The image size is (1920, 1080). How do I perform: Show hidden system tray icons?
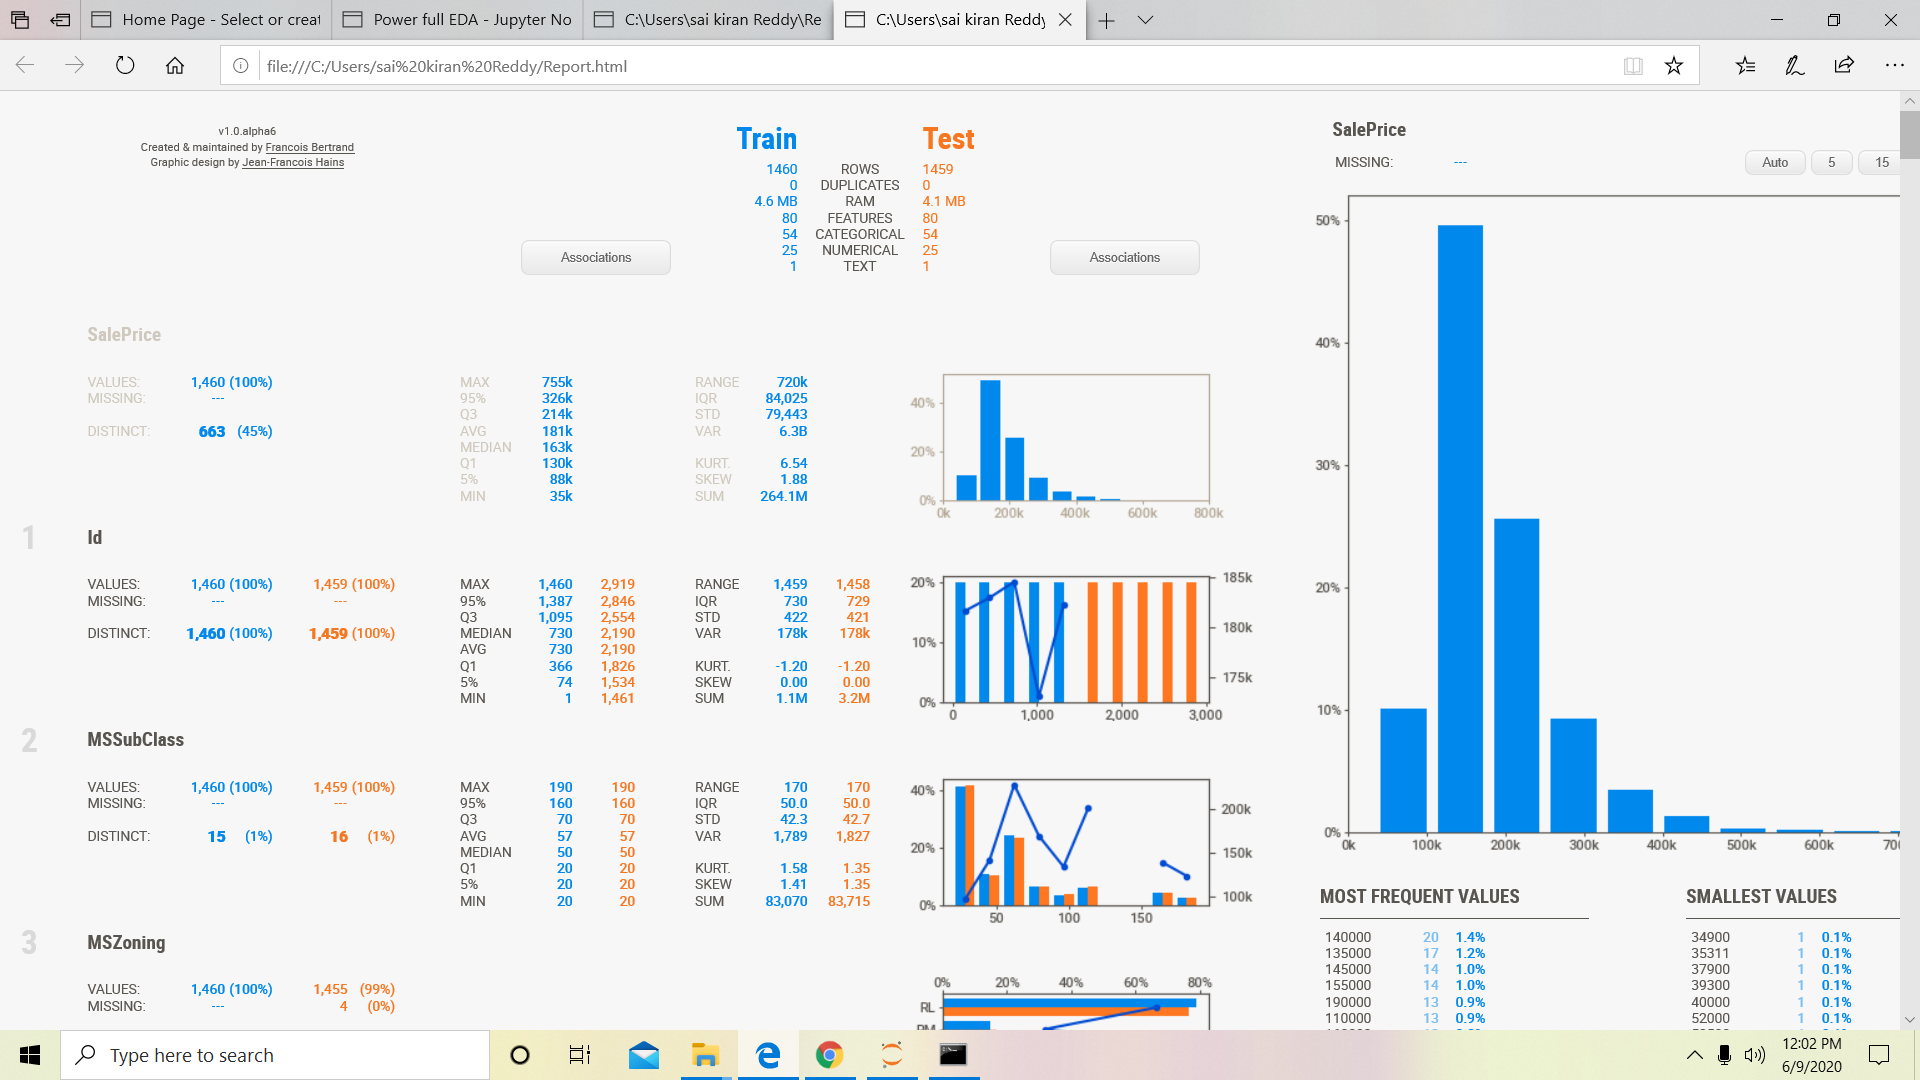(1694, 1054)
